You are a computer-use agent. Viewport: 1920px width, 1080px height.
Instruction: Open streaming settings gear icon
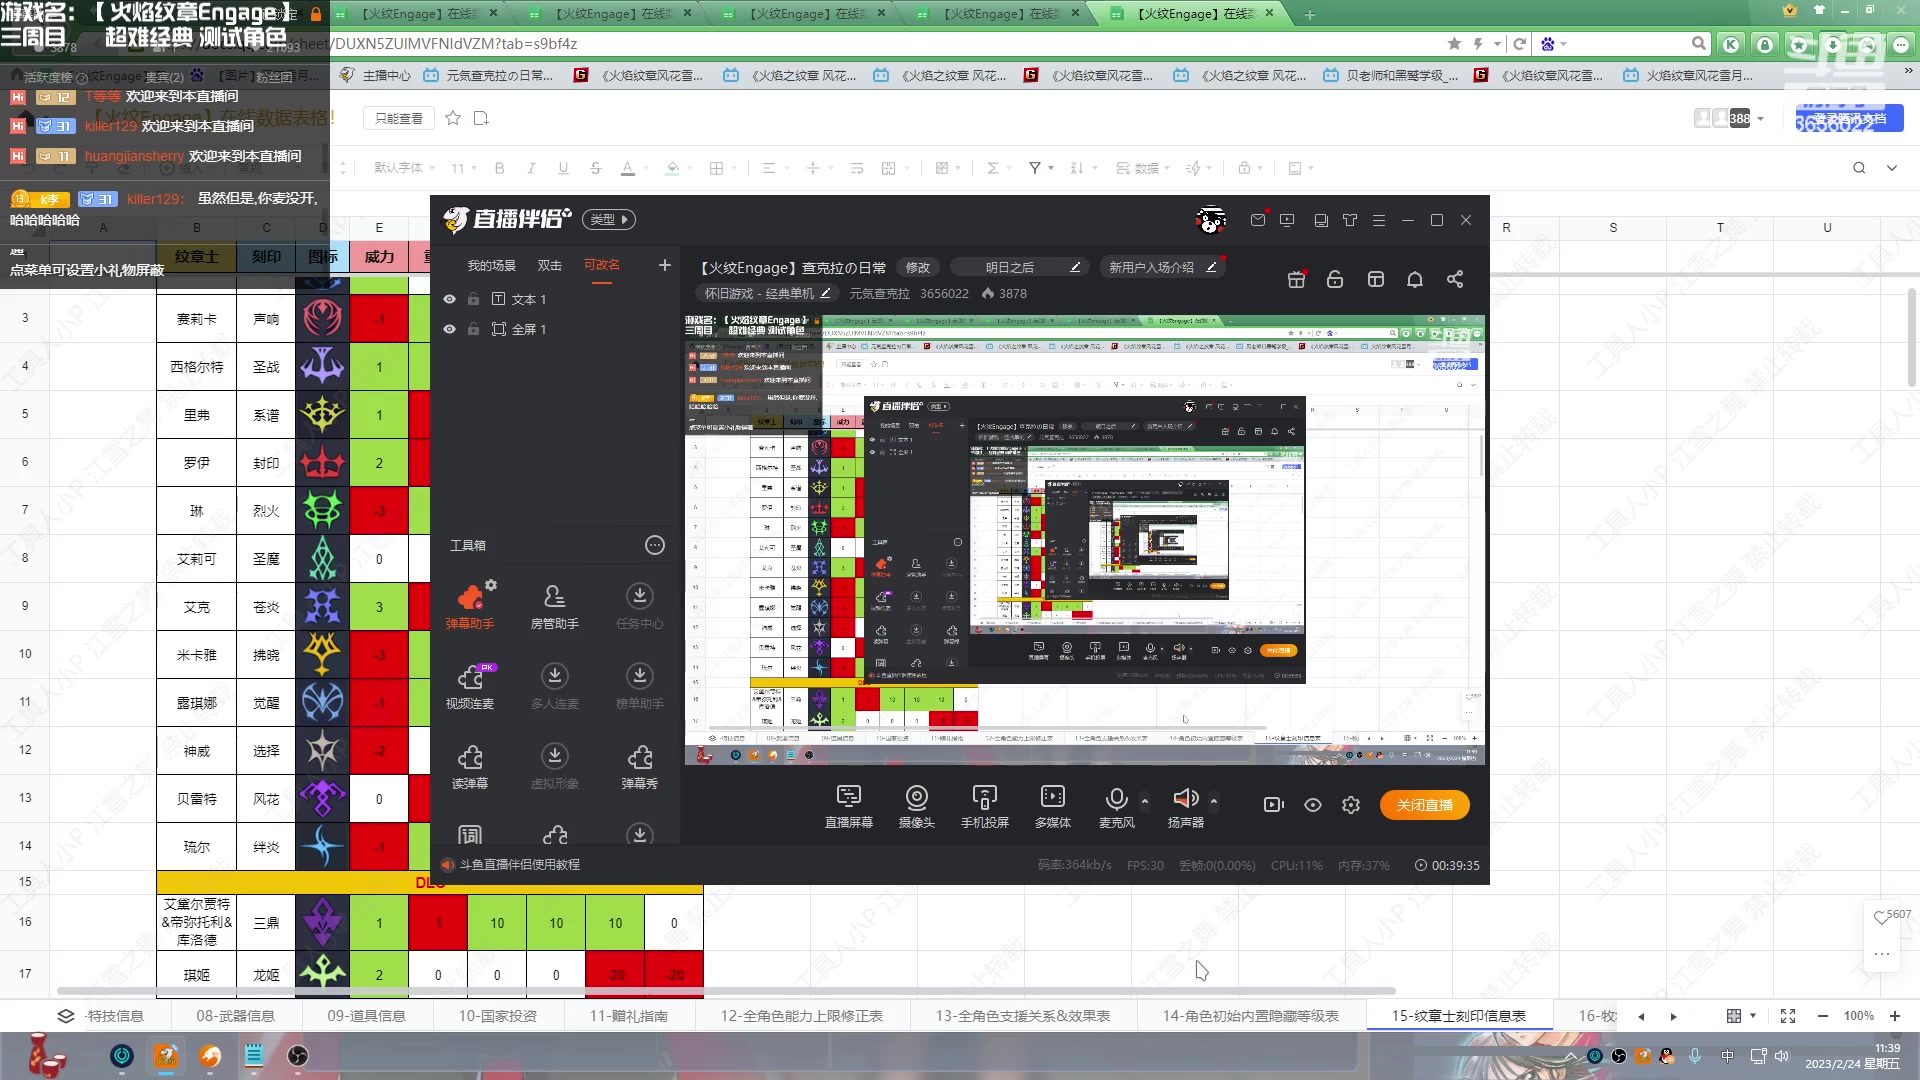pos(1351,805)
